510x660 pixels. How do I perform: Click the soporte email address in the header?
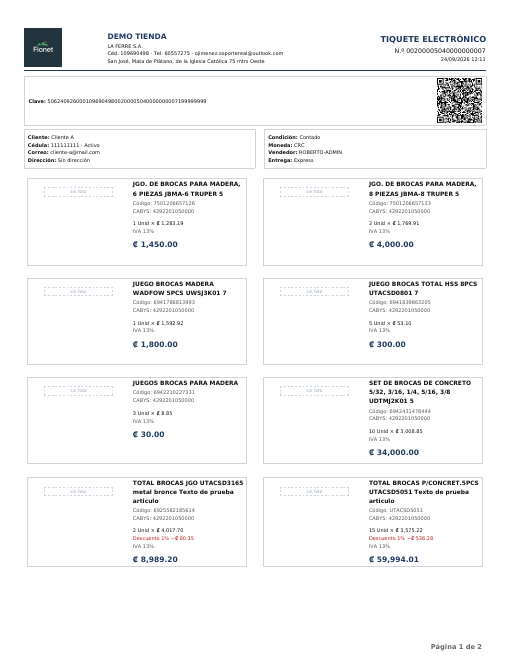pos(239,53)
